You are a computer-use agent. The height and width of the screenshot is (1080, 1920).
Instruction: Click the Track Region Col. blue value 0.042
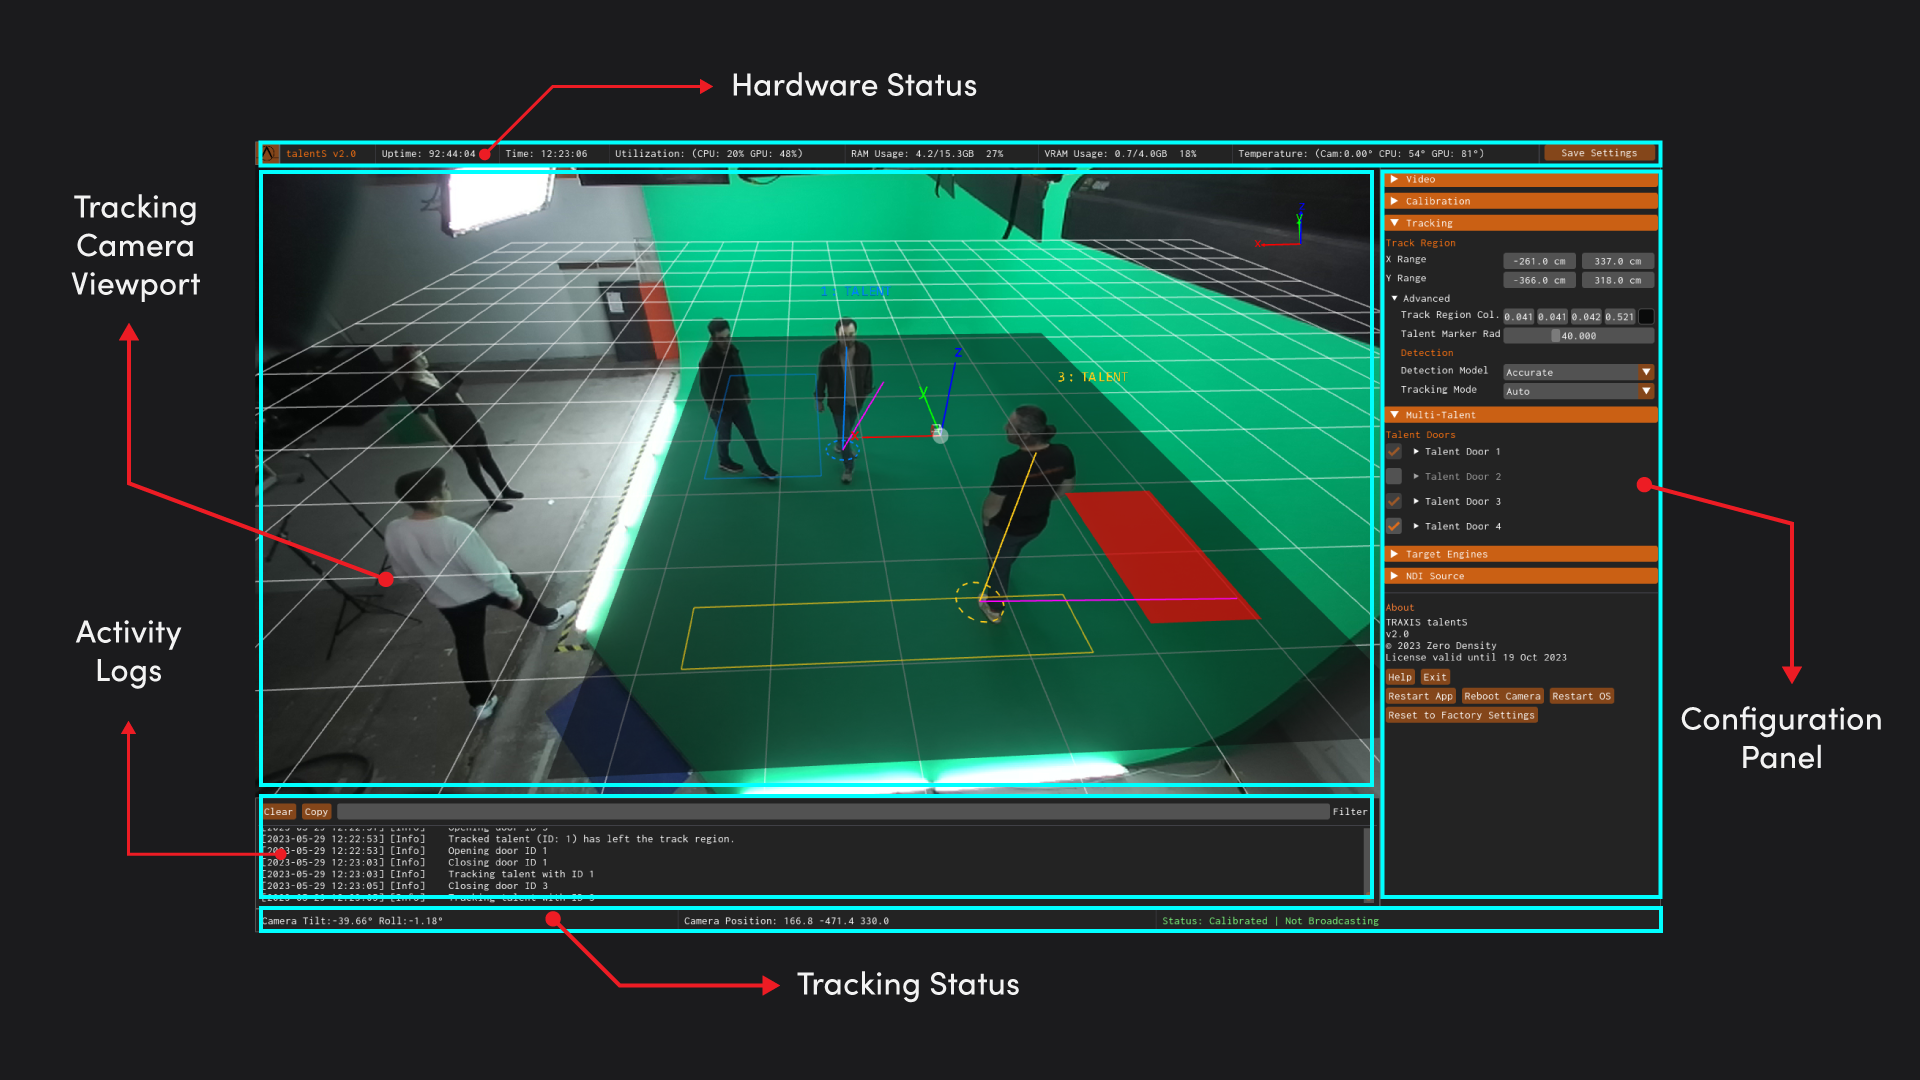(x=1586, y=316)
